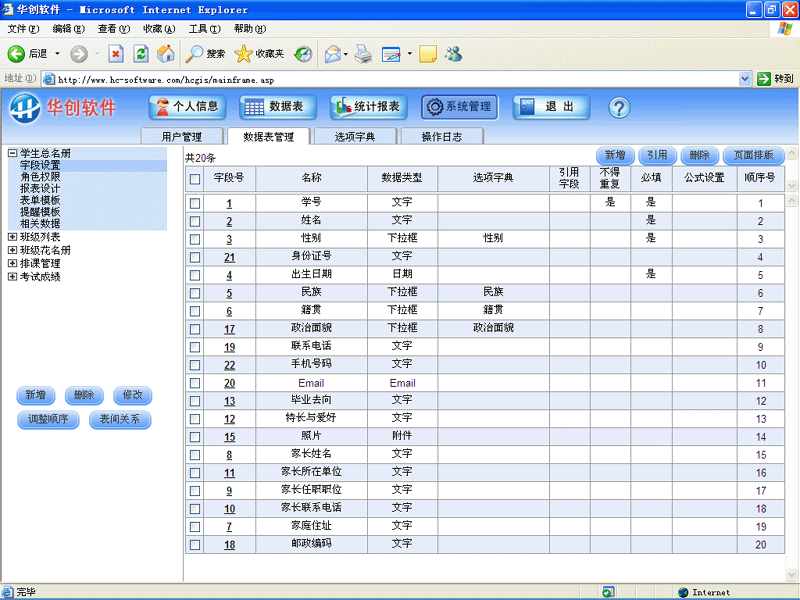Expand the 班级列表 tree node
800x600 pixels.
[x=12, y=237]
